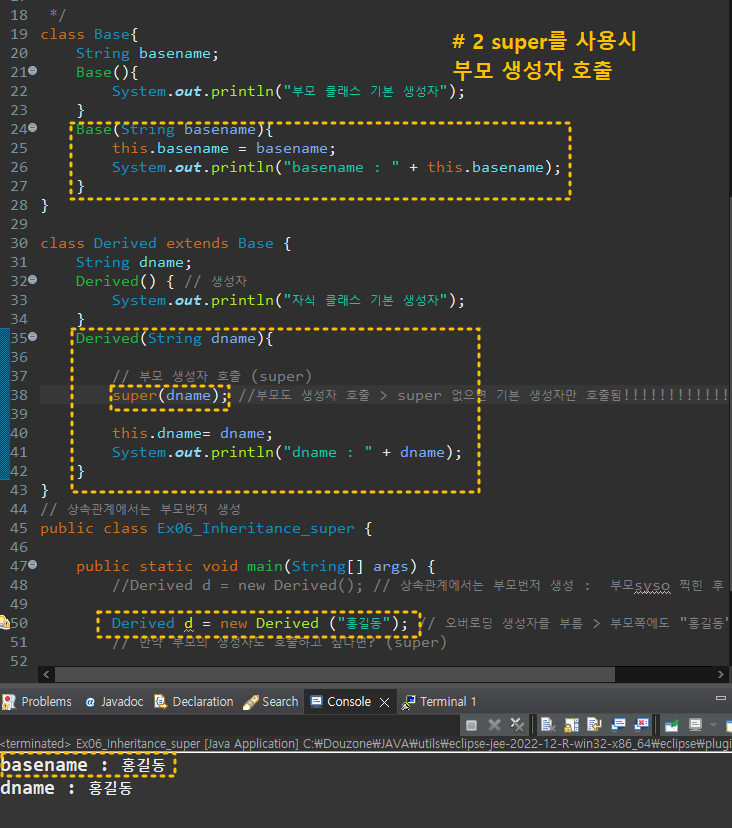Toggle Show Console When Standard Out Changes

618,725
